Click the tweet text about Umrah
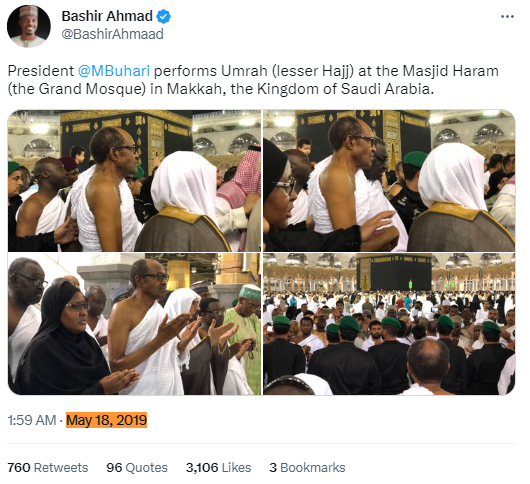Image resolution: width=530 pixels, height=484 pixels. pyautogui.click(x=253, y=80)
